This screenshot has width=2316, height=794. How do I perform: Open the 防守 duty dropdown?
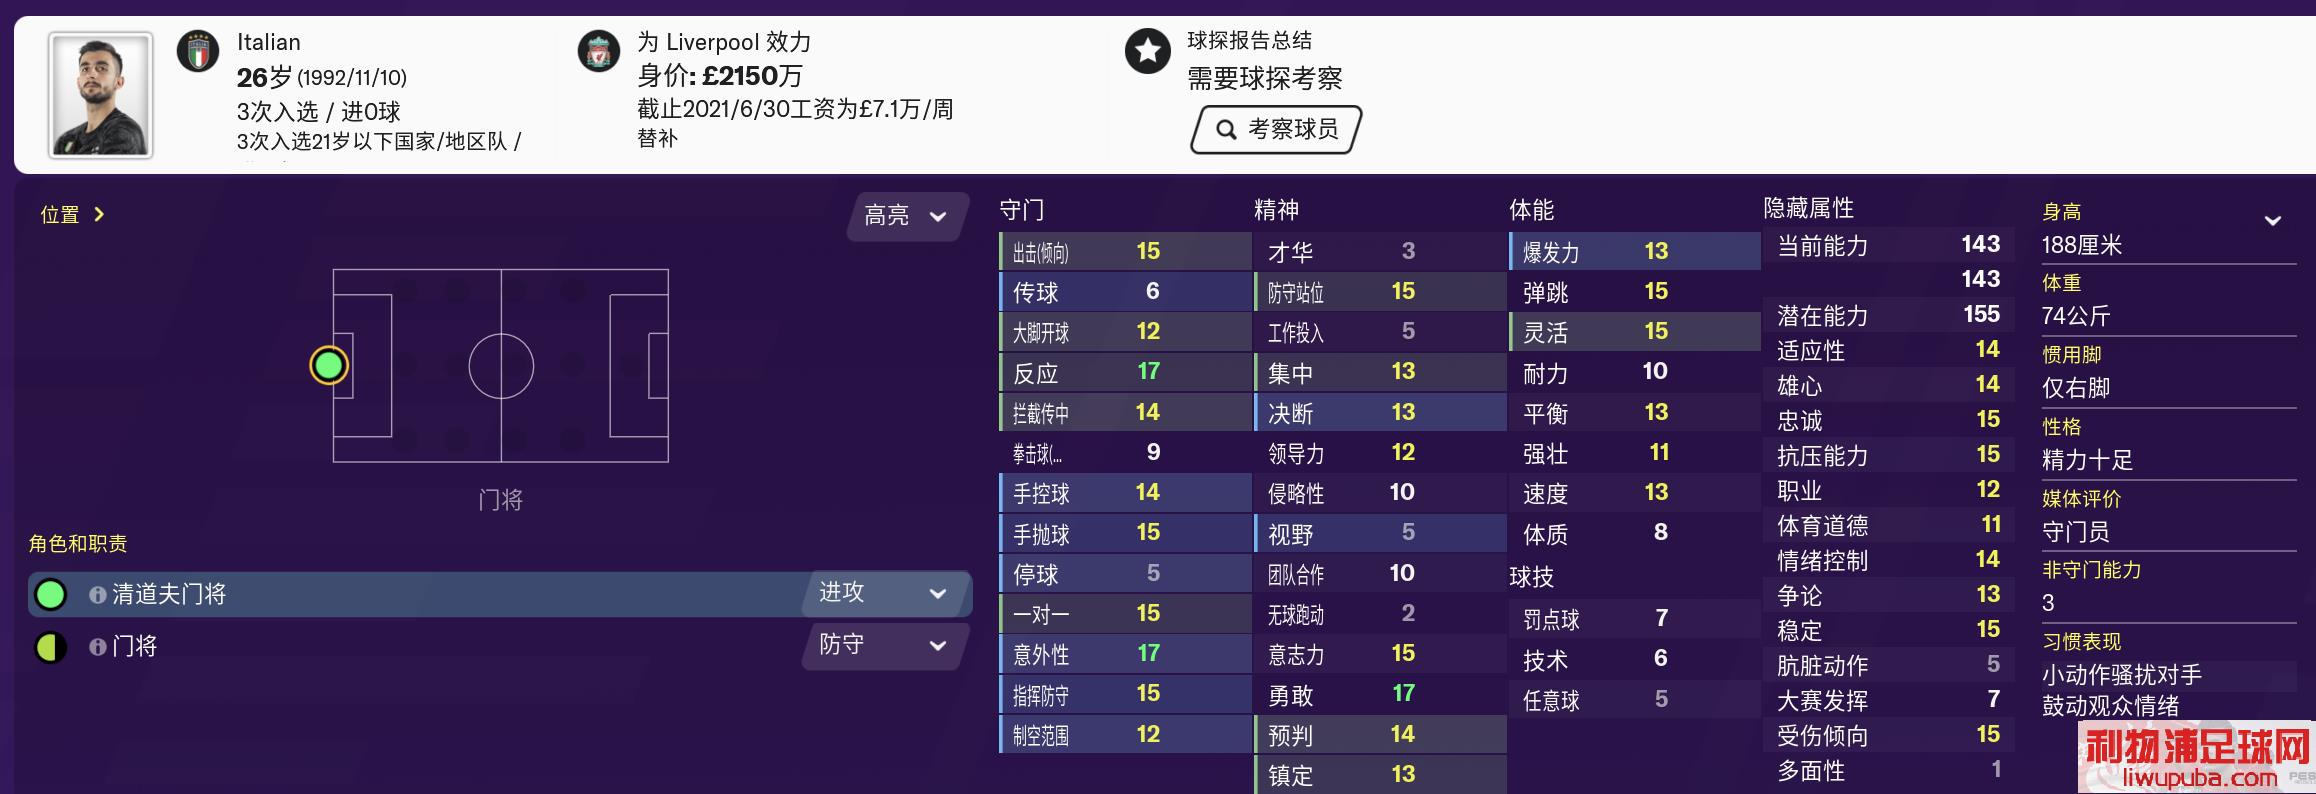(x=884, y=645)
